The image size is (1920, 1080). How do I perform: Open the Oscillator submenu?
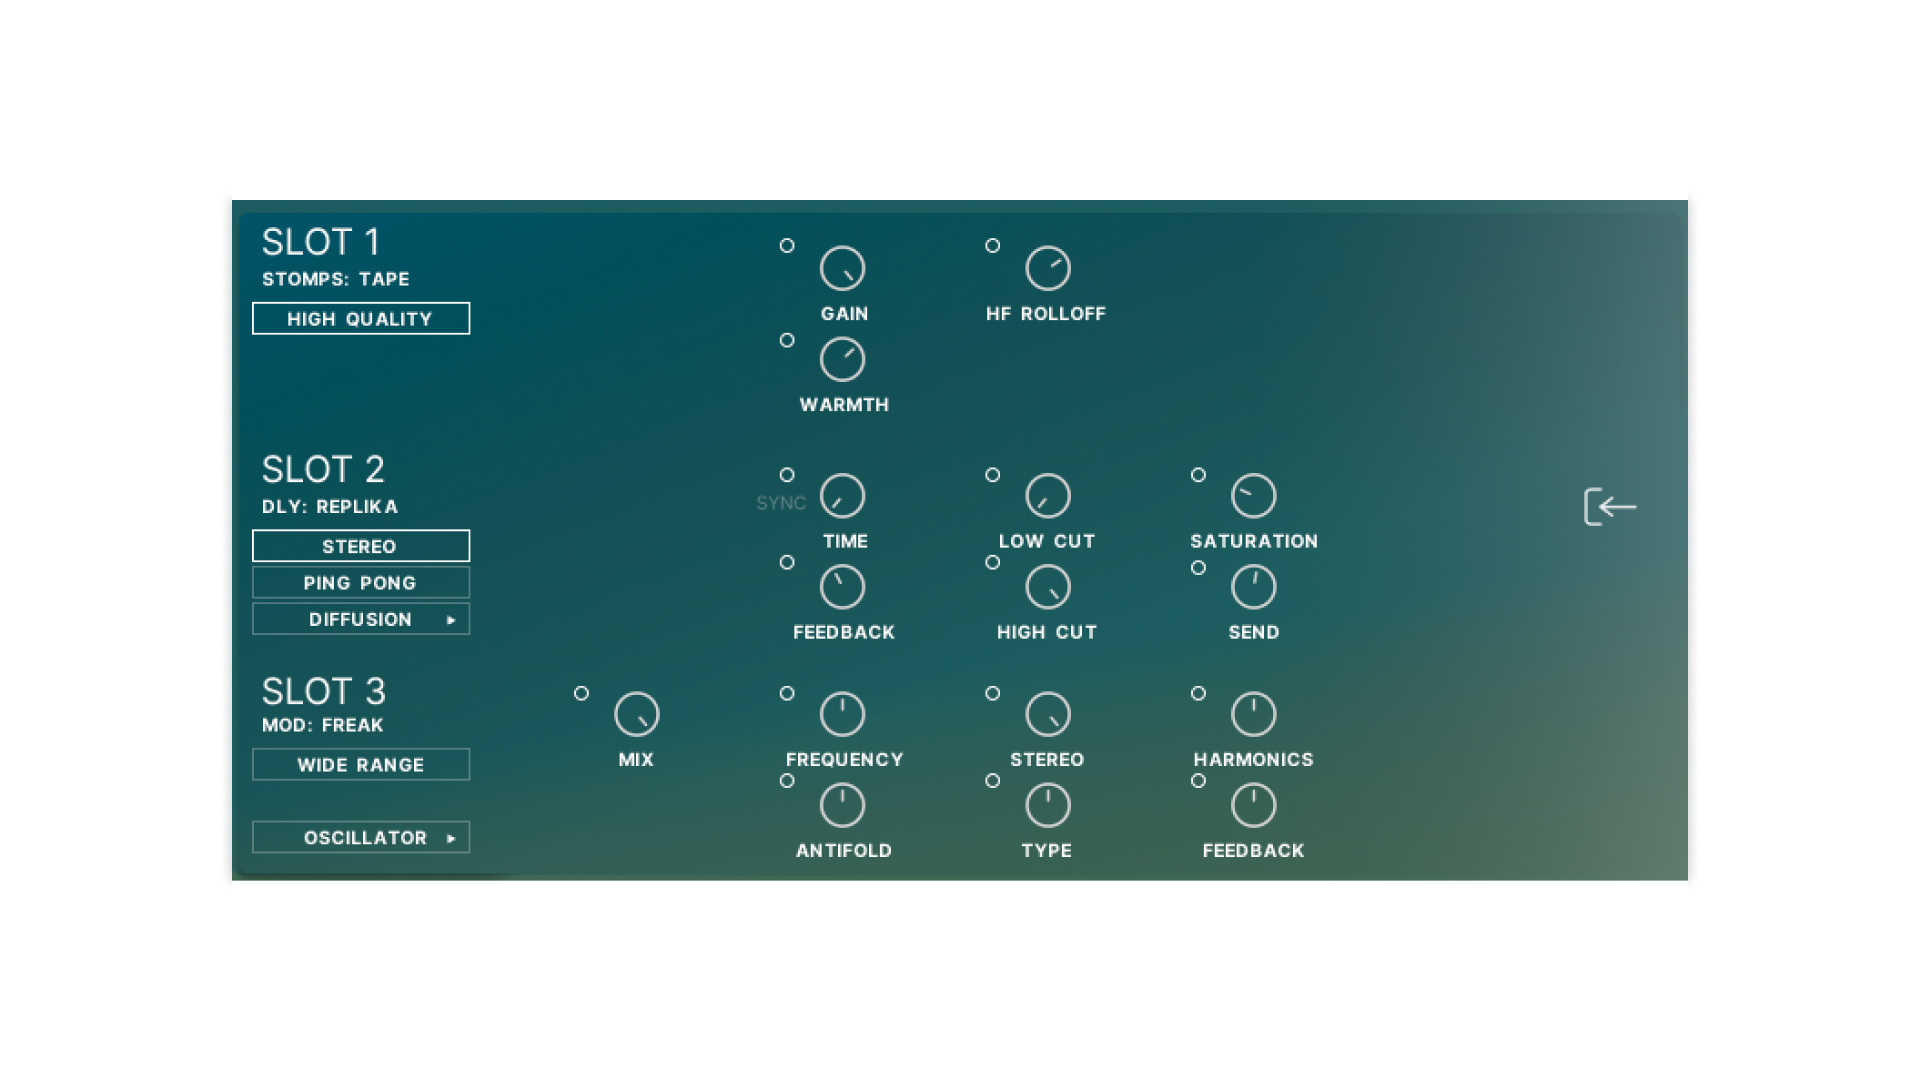coord(360,838)
